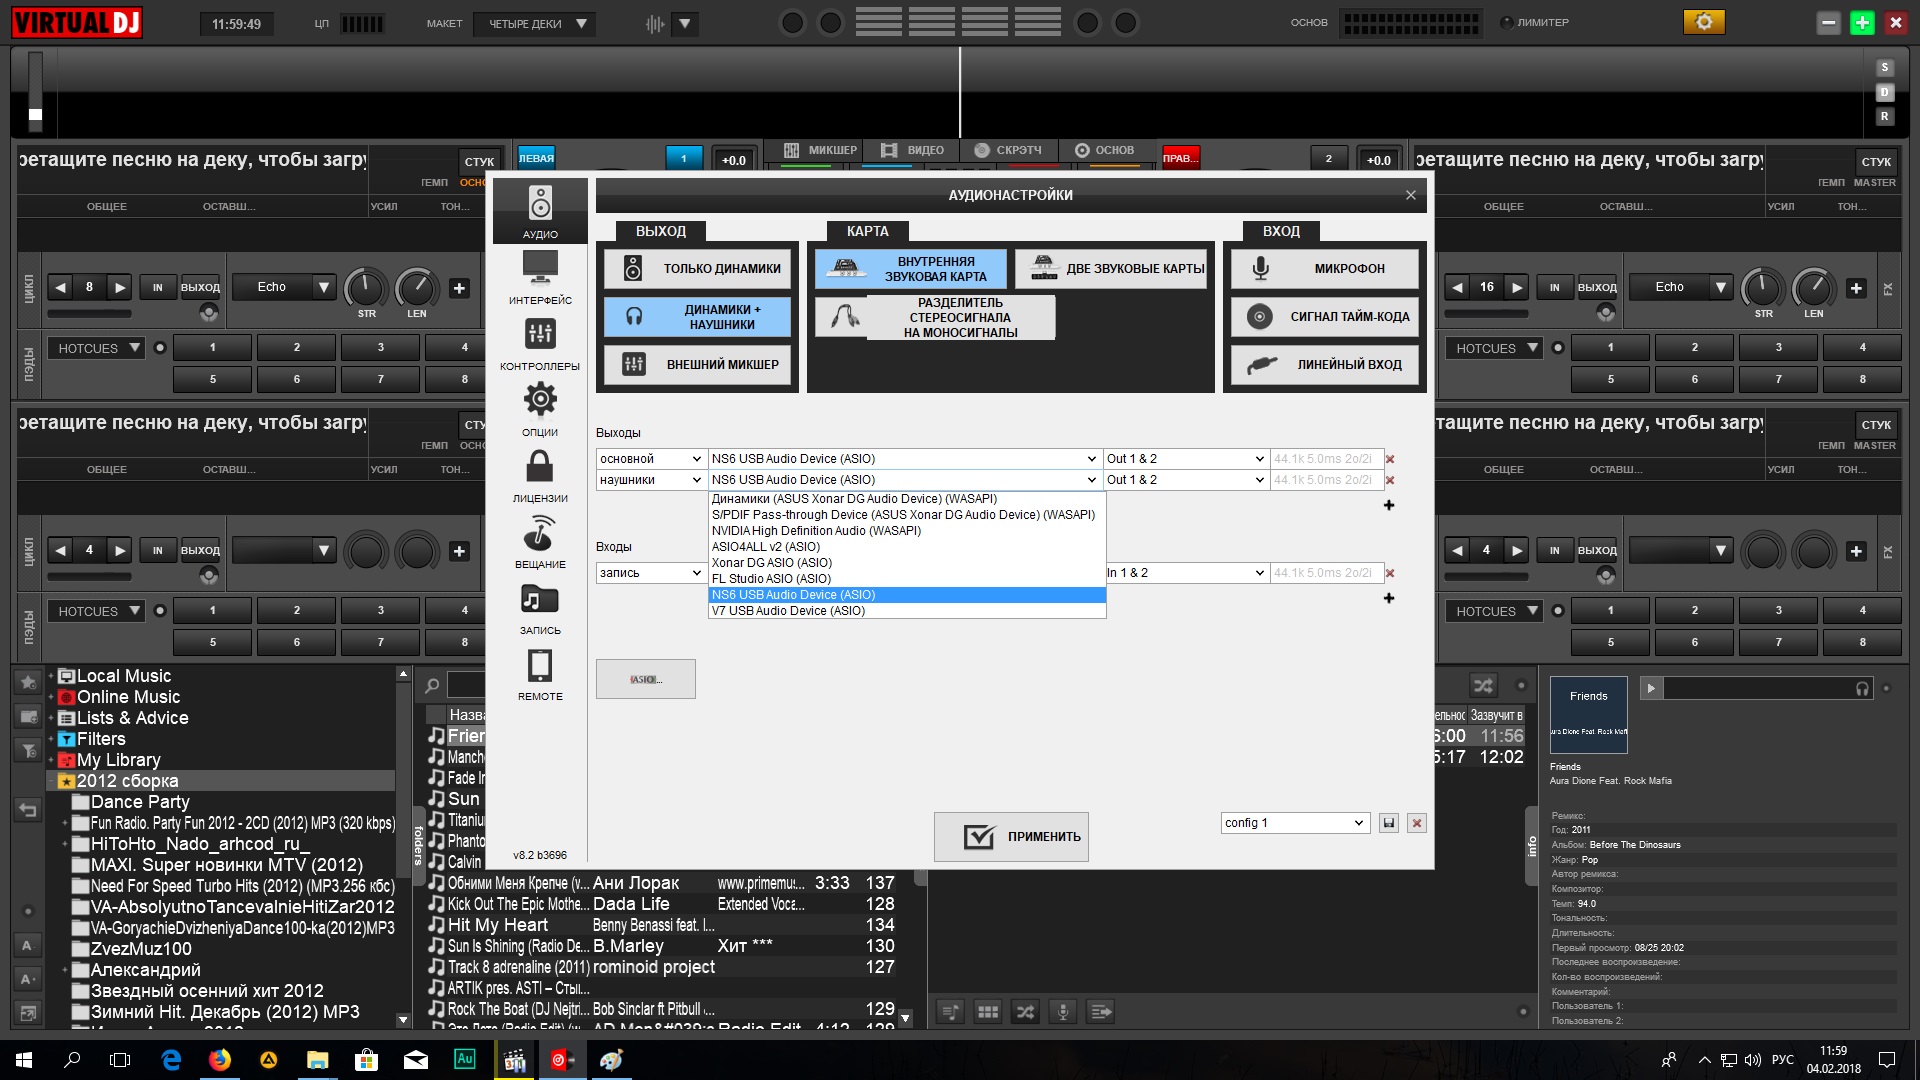
Task: Open the Audio settings section icon
Action: click(x=540, y=212)
